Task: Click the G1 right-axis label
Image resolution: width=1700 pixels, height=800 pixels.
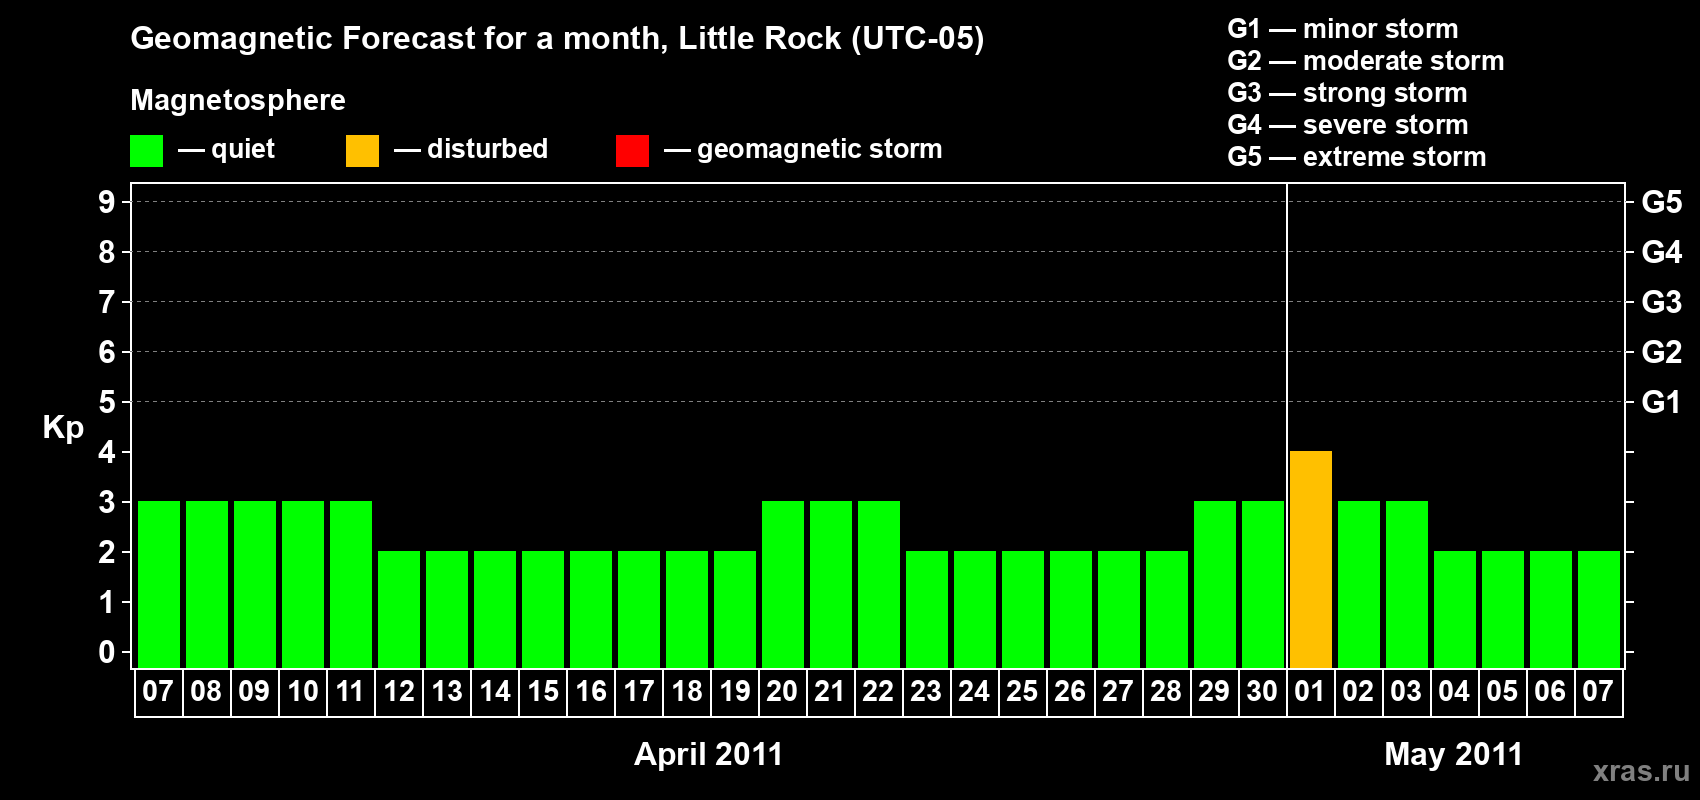Action: pyautogui.click(x=1662, y=402)
